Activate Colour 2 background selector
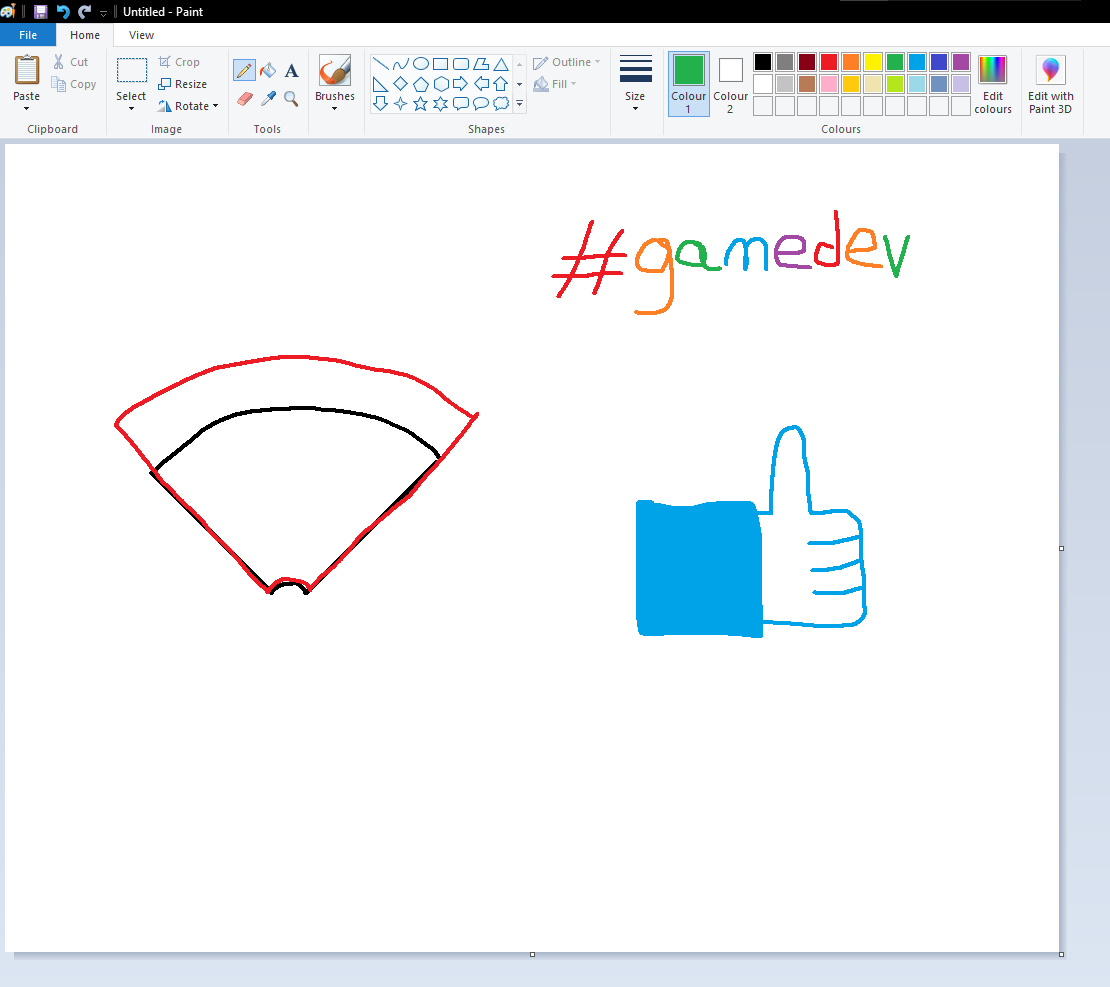The width and height of the screenshot is (1110, 987). pyautogui.click(x=731, y=84)
